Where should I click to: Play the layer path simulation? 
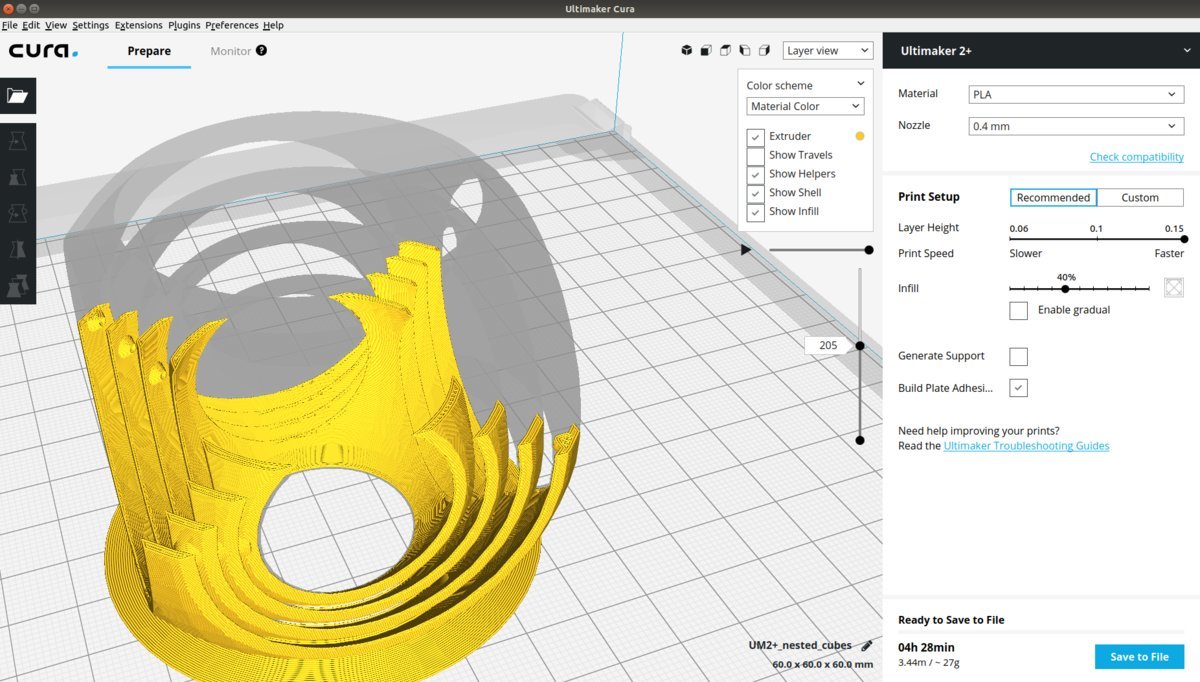pyautogui.click(x=746, y=250)
